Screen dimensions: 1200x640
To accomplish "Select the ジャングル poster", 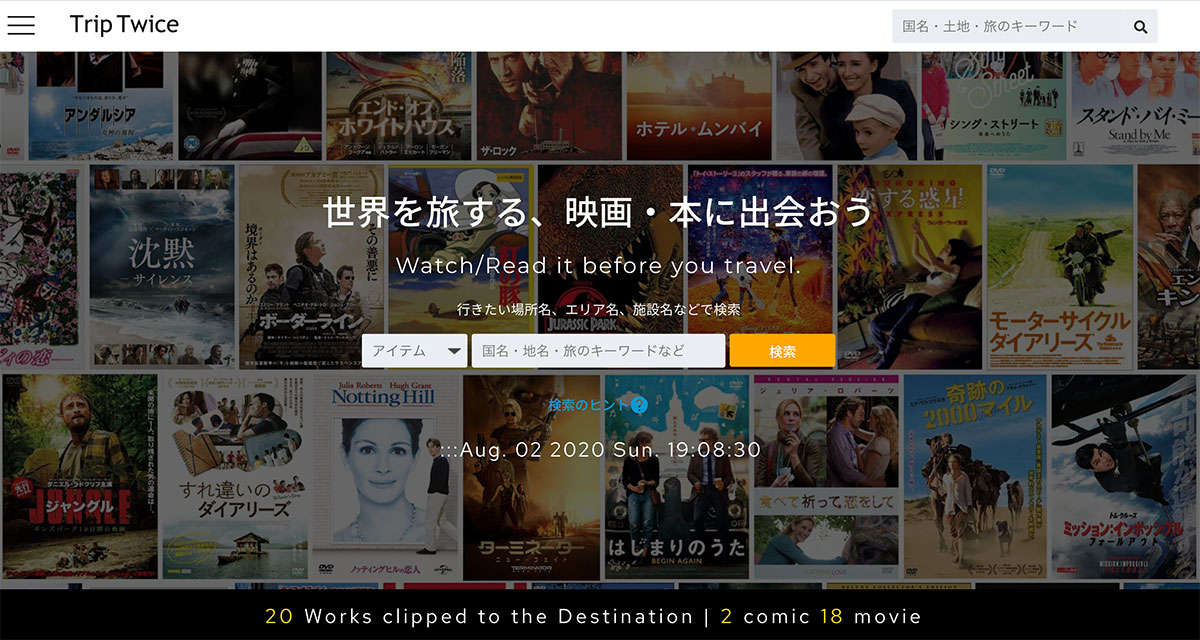I will click(x=79, y=476).
